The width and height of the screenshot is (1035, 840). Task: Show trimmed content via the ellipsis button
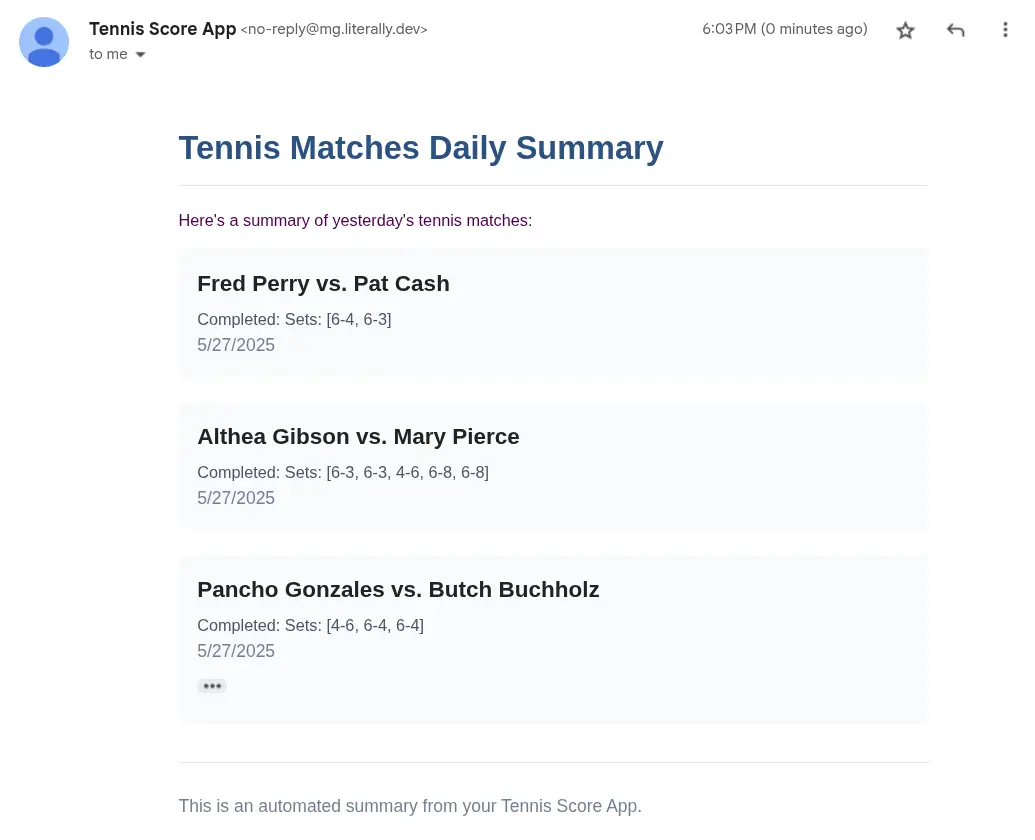coord(212,686)
